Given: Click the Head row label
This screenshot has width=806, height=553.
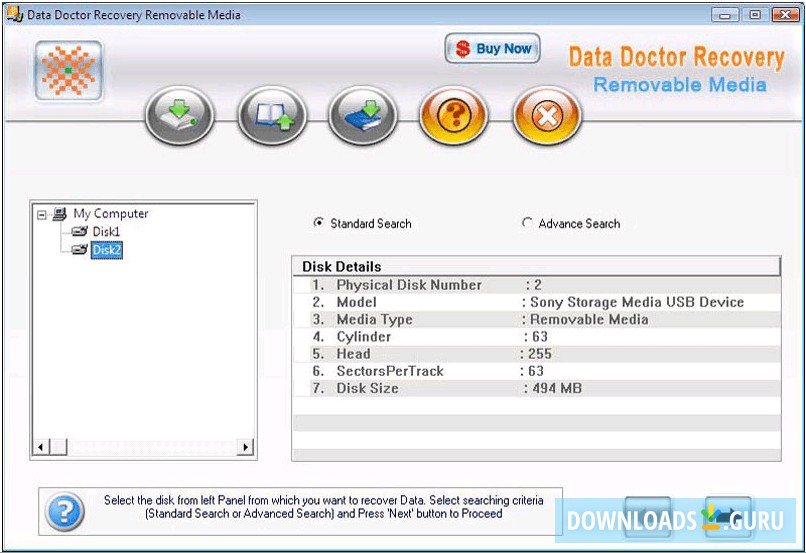Looking at the screenshot, I should point(353,354).
